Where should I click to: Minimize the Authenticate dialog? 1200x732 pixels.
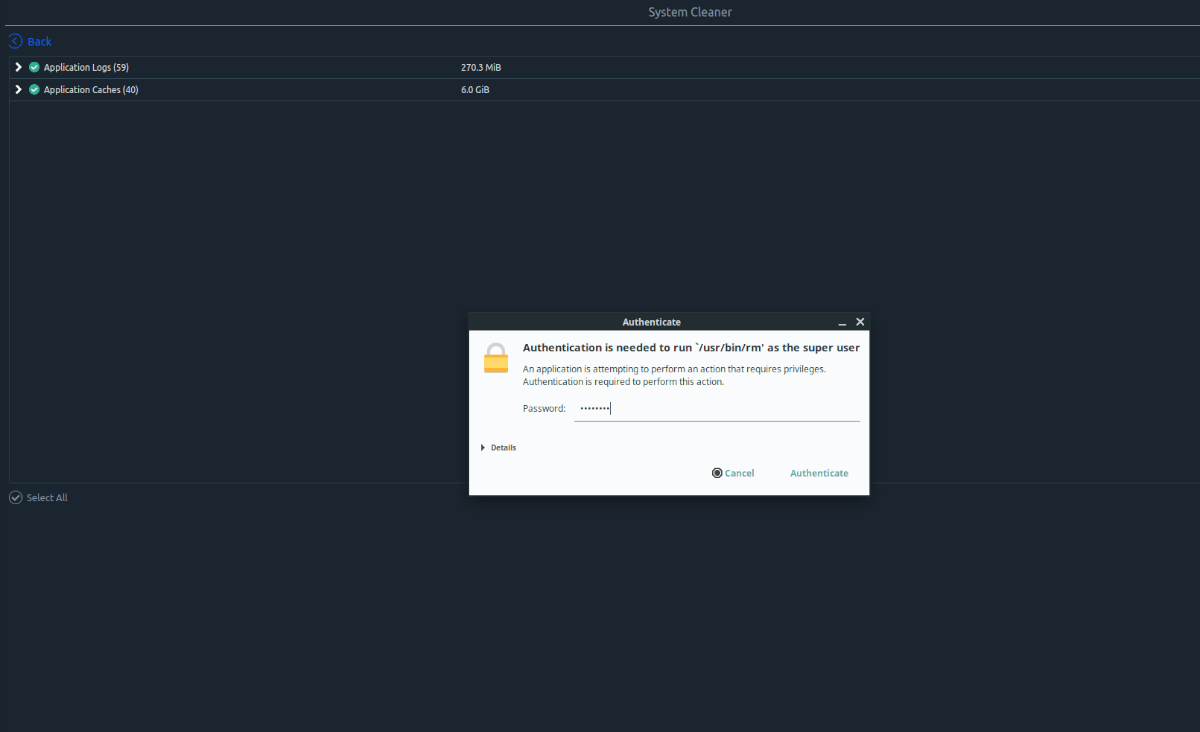coord(842,322)
